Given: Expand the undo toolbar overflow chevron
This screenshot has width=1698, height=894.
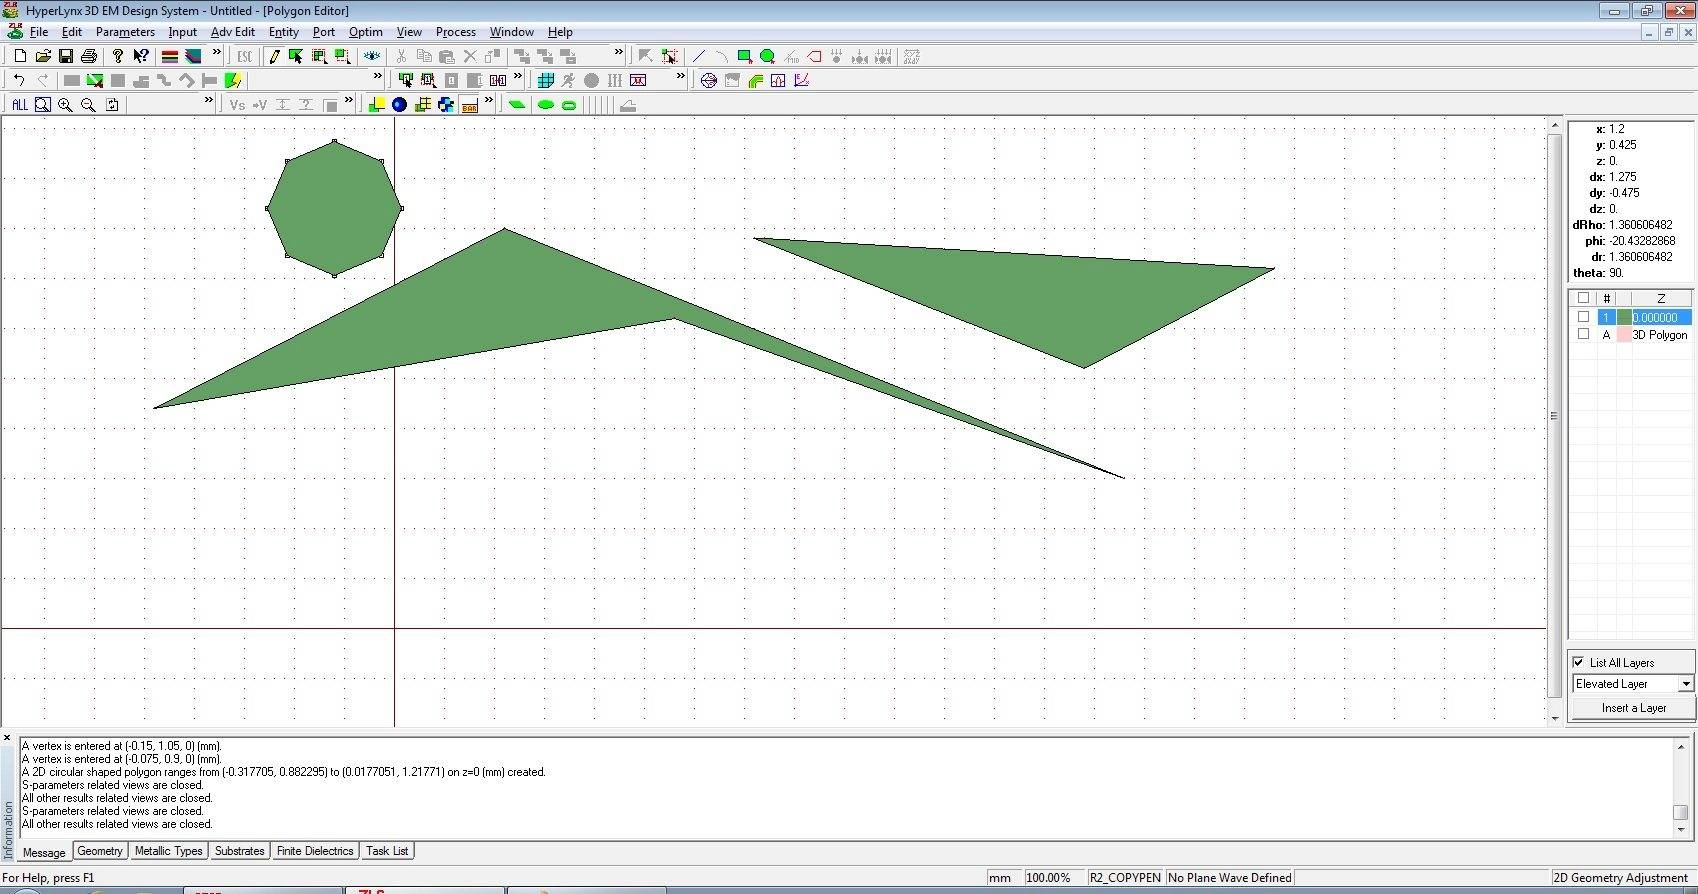Looking at the screenshot, I should 378,77.
